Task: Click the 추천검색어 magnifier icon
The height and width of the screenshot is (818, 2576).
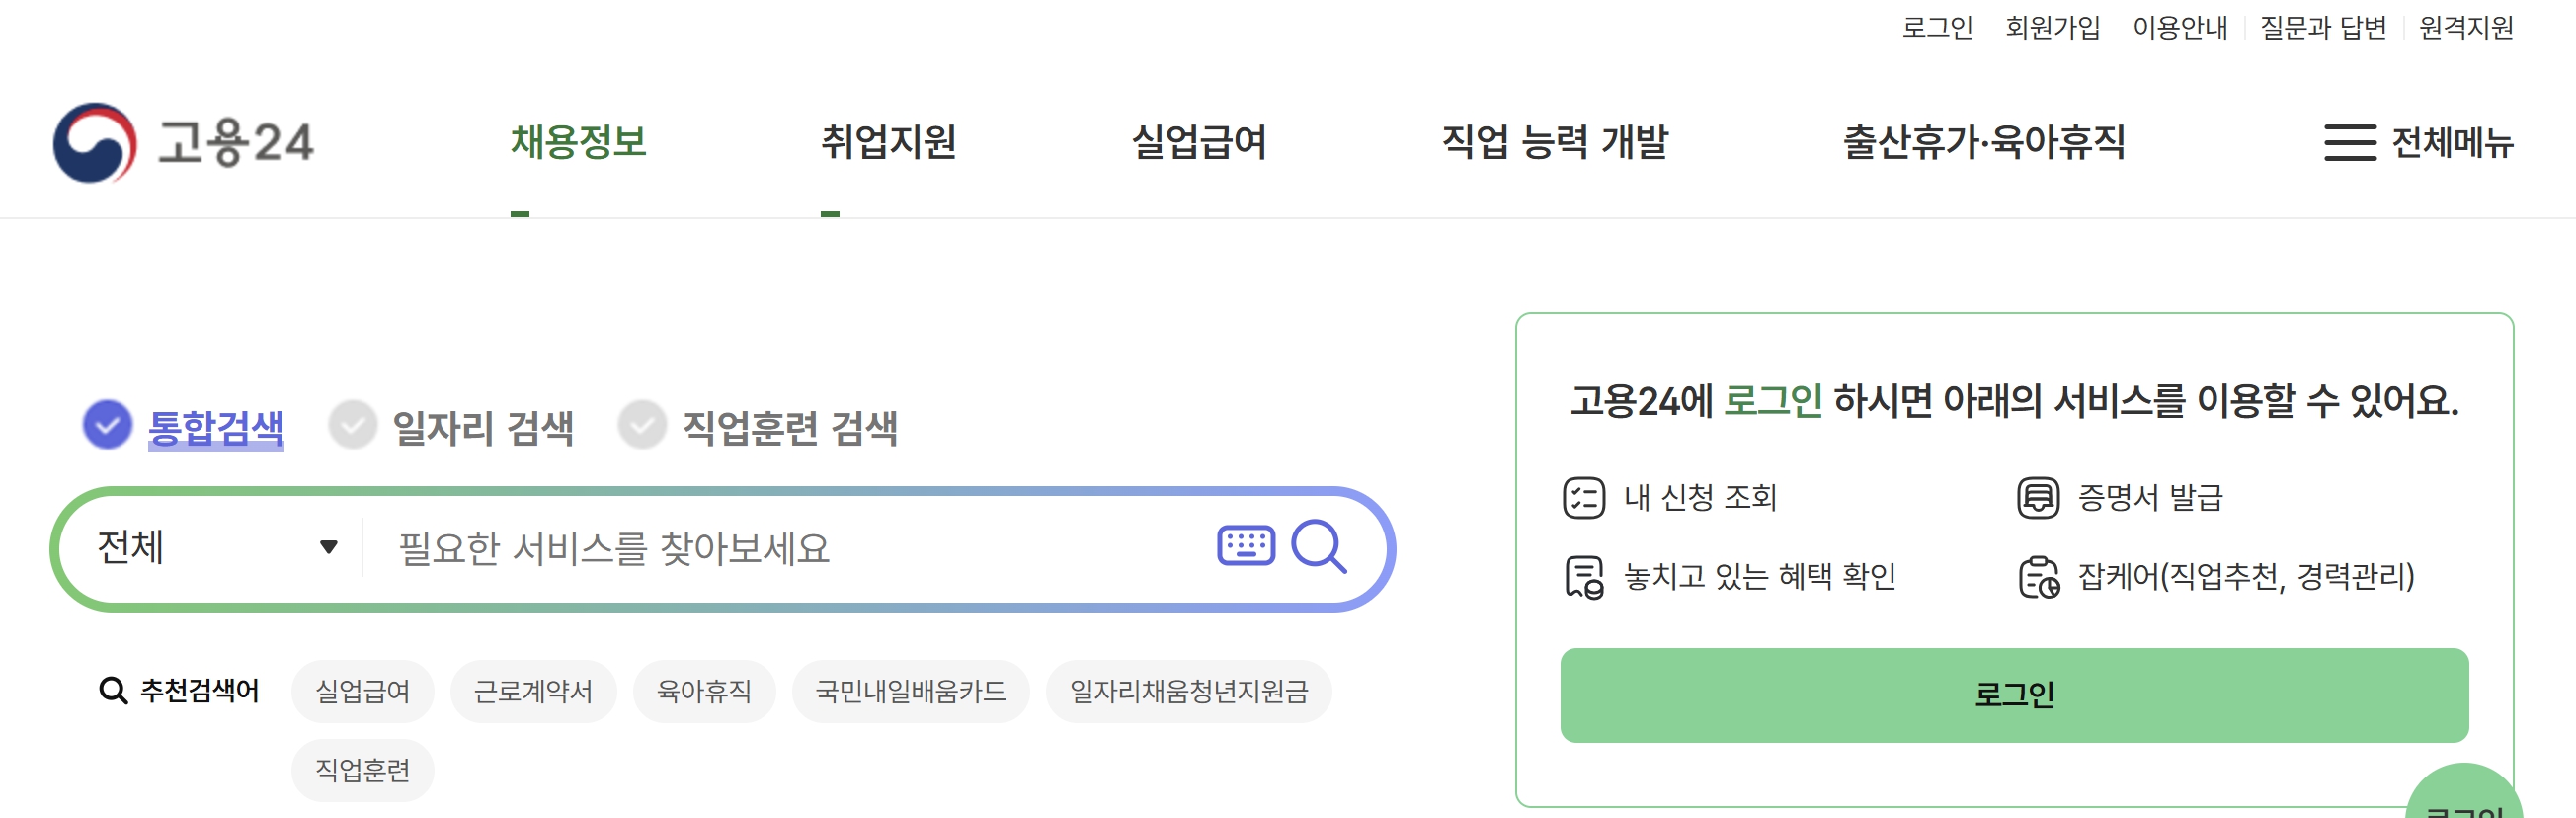Action: pos(112,690)
